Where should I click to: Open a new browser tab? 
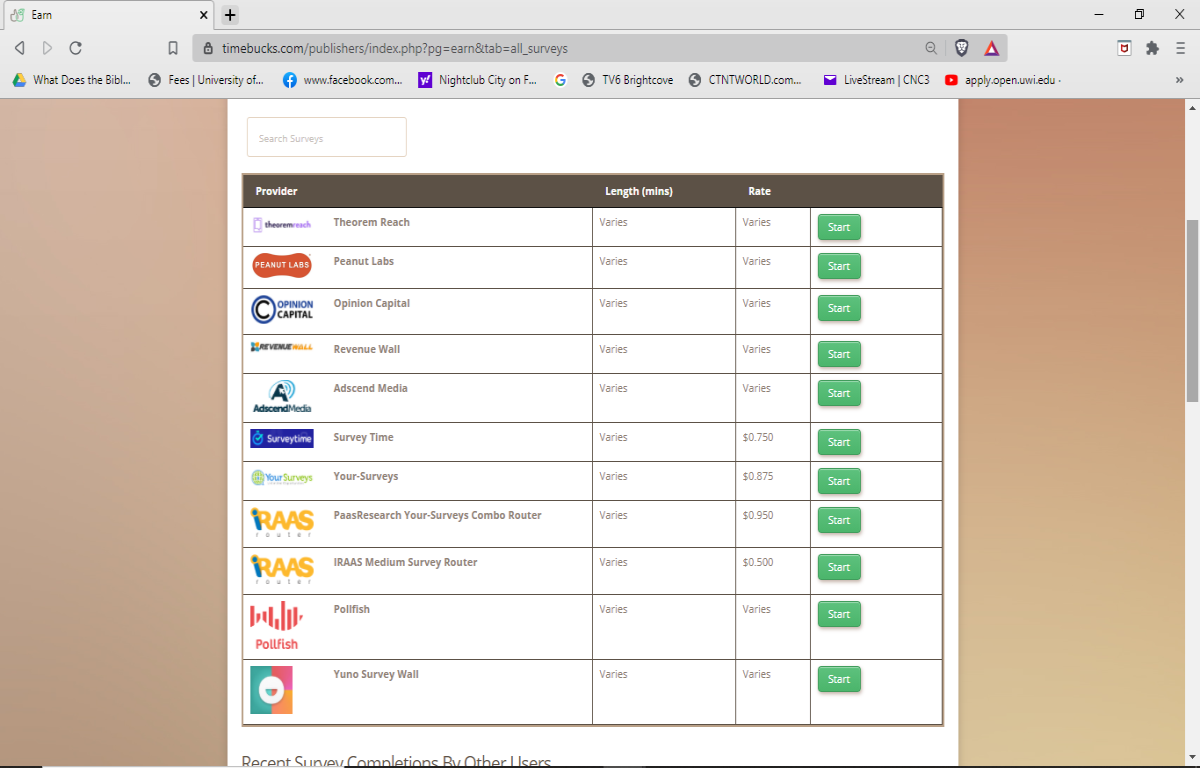click(230, 15)
